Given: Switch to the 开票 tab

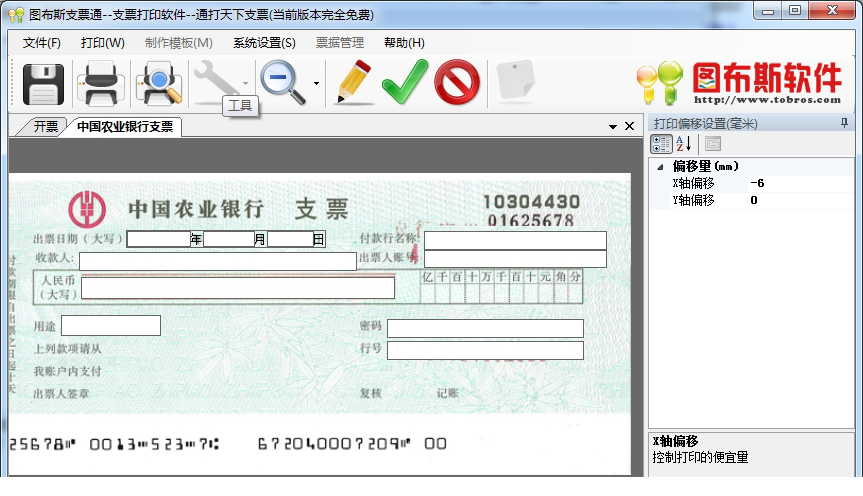Looking at the screenshot, I should [x=44, y=127].
